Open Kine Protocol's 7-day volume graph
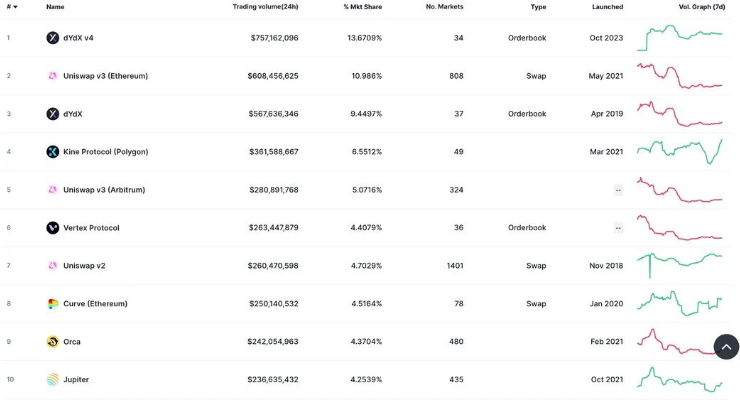 (680, 150)
